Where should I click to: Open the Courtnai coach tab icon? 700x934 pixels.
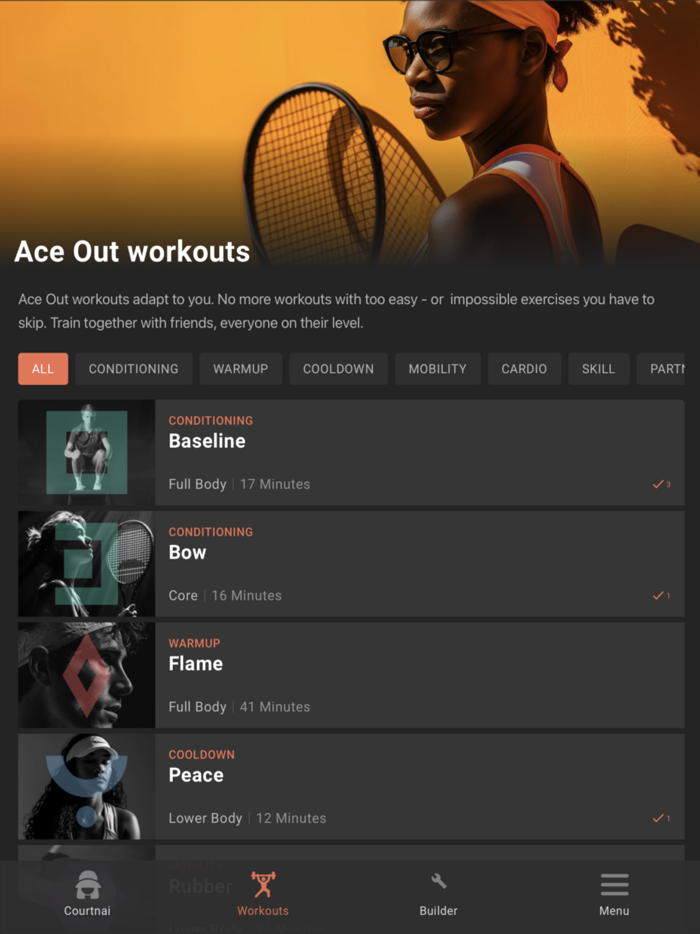click(x=87, y=884)
